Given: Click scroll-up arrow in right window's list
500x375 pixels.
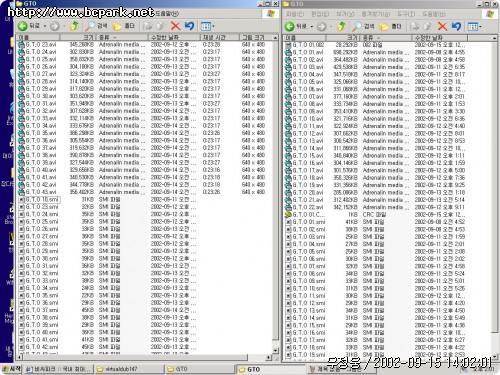Looking at the screenshot, I should pyautogui.click(x=495, y=38).
